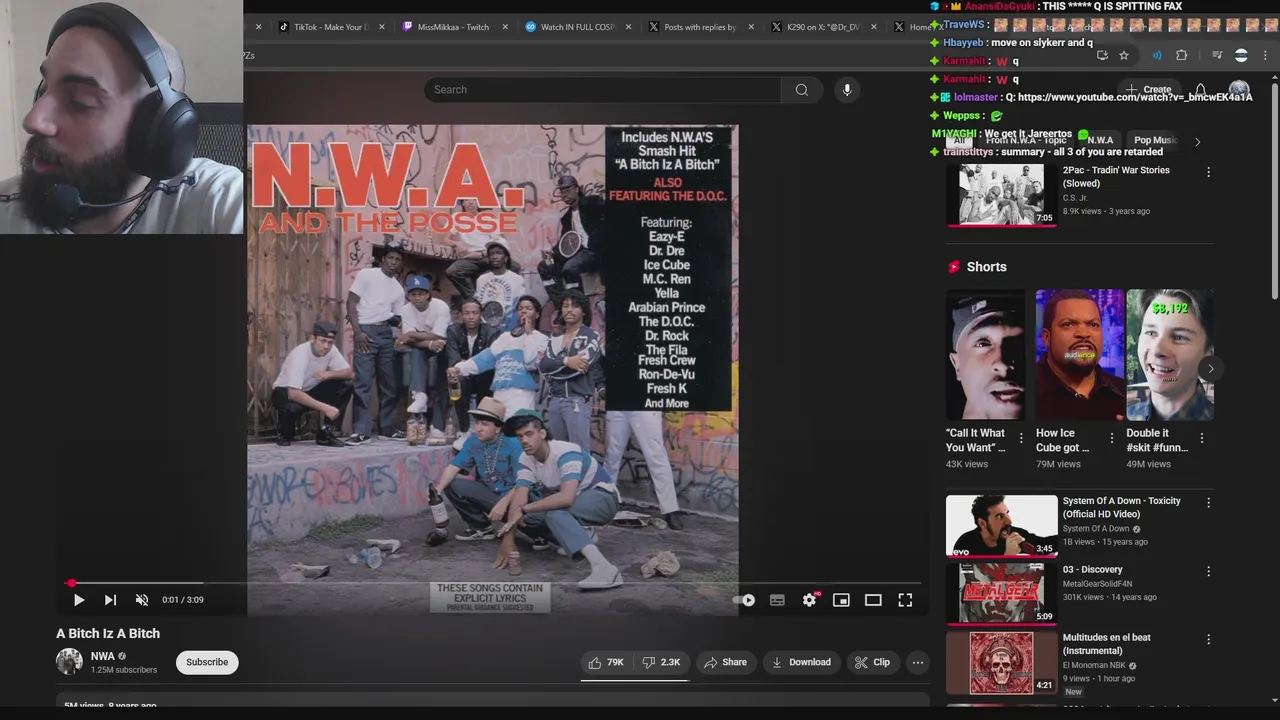Open the NWA channel name link
This screenshot has width=1280, height=720.
103,656
